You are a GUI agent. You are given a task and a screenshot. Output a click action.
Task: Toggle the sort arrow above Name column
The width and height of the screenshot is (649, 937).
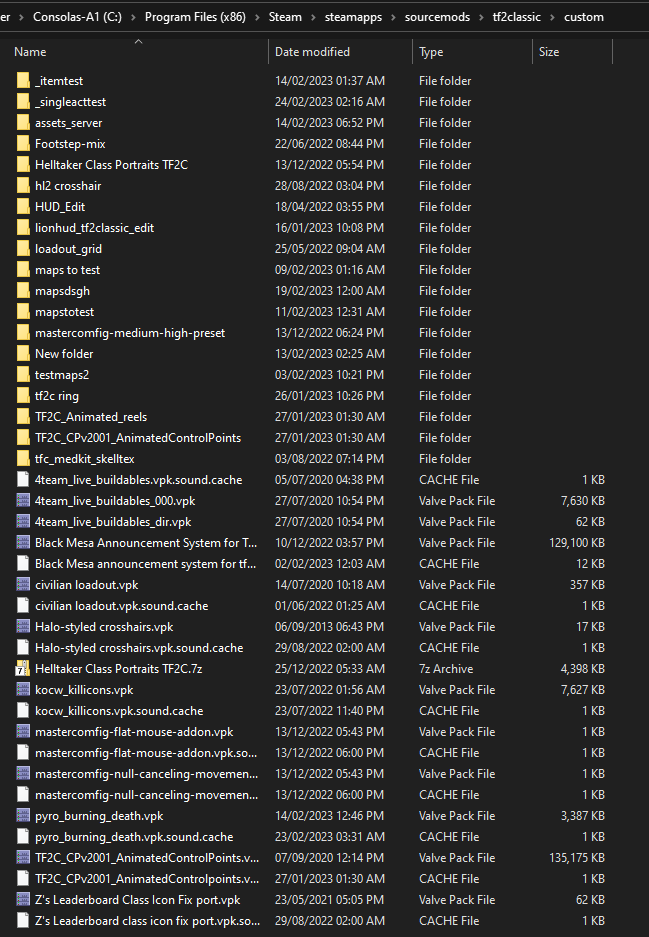pyautogui.click(x=139, y=41)
